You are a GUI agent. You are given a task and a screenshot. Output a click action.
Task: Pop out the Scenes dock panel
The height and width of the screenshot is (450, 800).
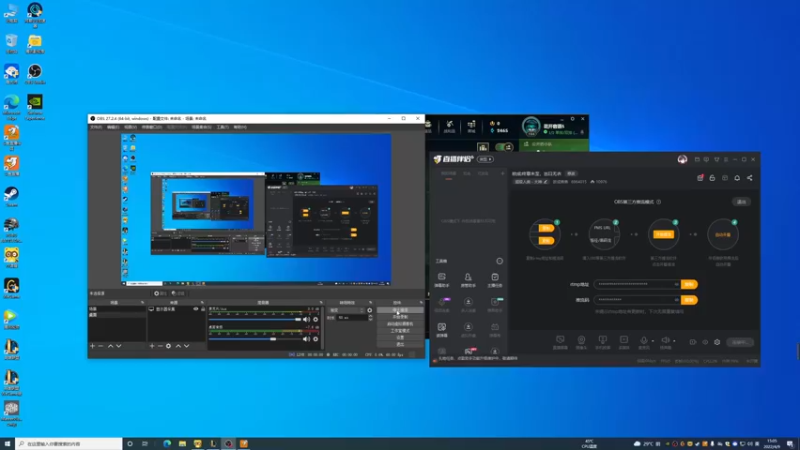[142, 303]
